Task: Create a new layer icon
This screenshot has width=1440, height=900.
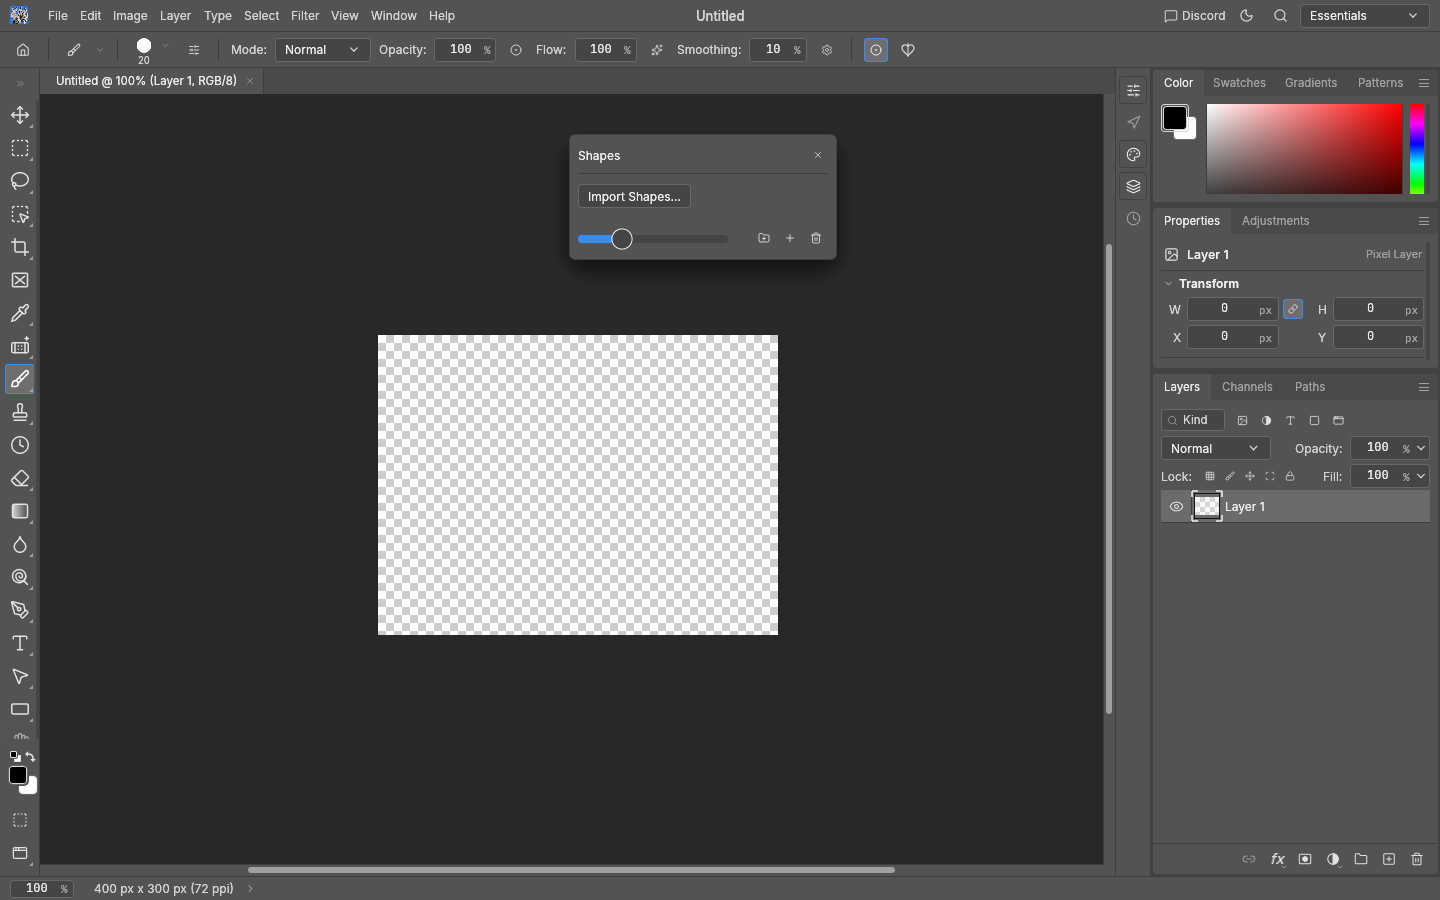Action: click(1389, 859)
